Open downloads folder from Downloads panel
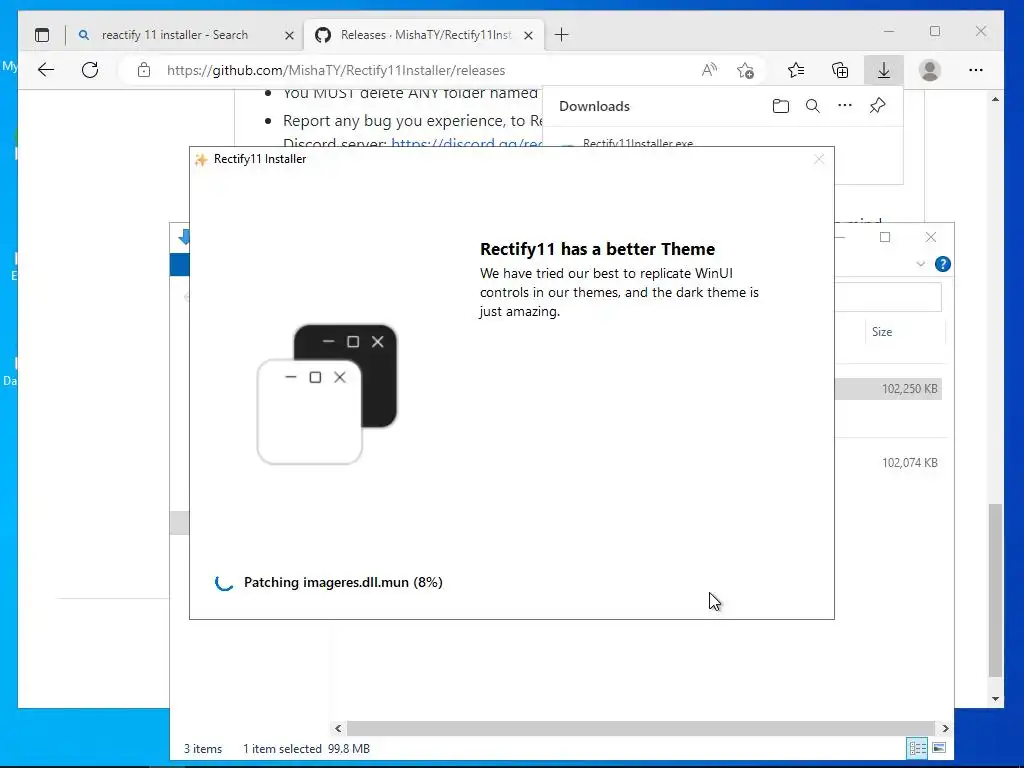This screenshot has height=768, width=1024. [x=780, y=106]
